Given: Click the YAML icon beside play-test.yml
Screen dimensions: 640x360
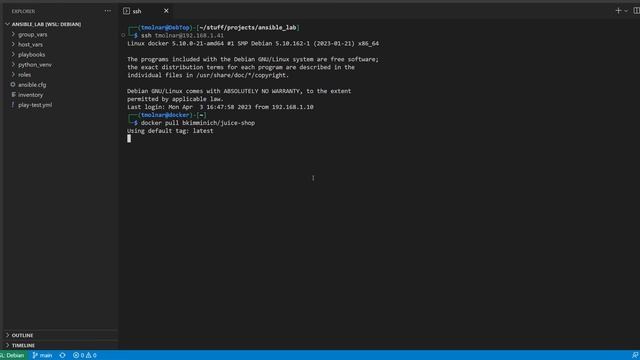Looking at the screenshot, I should [x=13, y=104].
